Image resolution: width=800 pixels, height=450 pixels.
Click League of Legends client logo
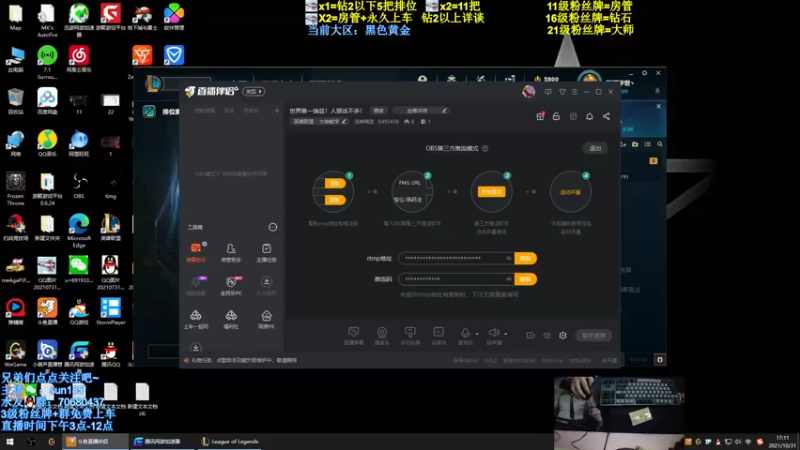[x=153, y=83]
